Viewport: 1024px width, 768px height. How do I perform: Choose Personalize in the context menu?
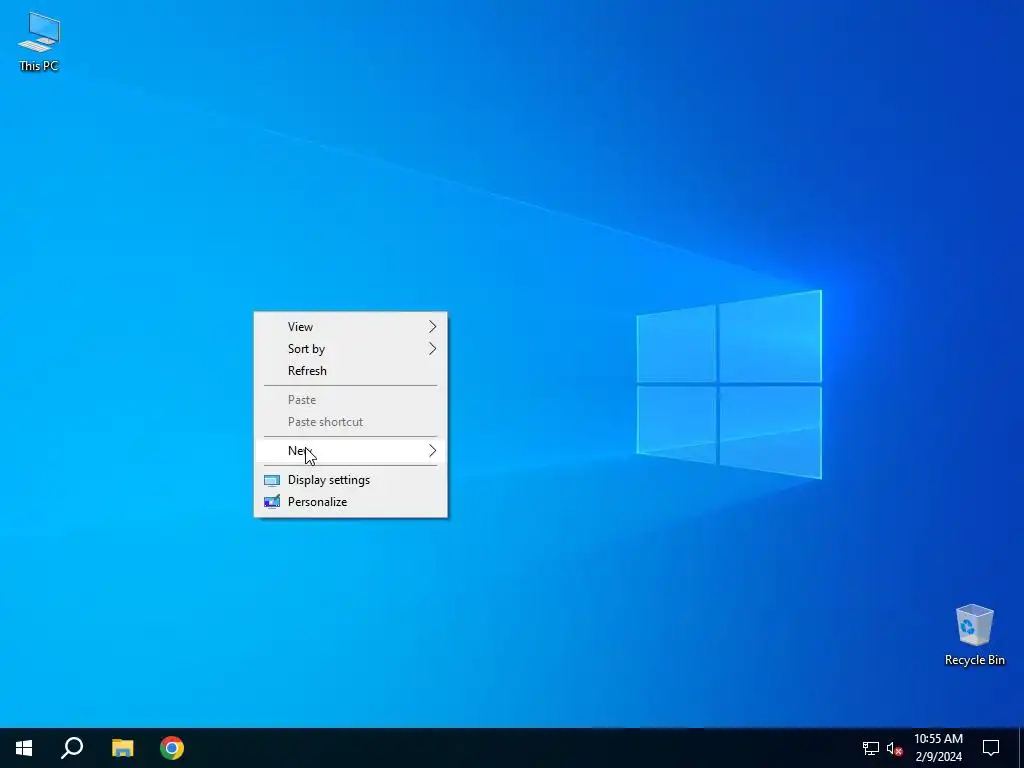(351, 502)
